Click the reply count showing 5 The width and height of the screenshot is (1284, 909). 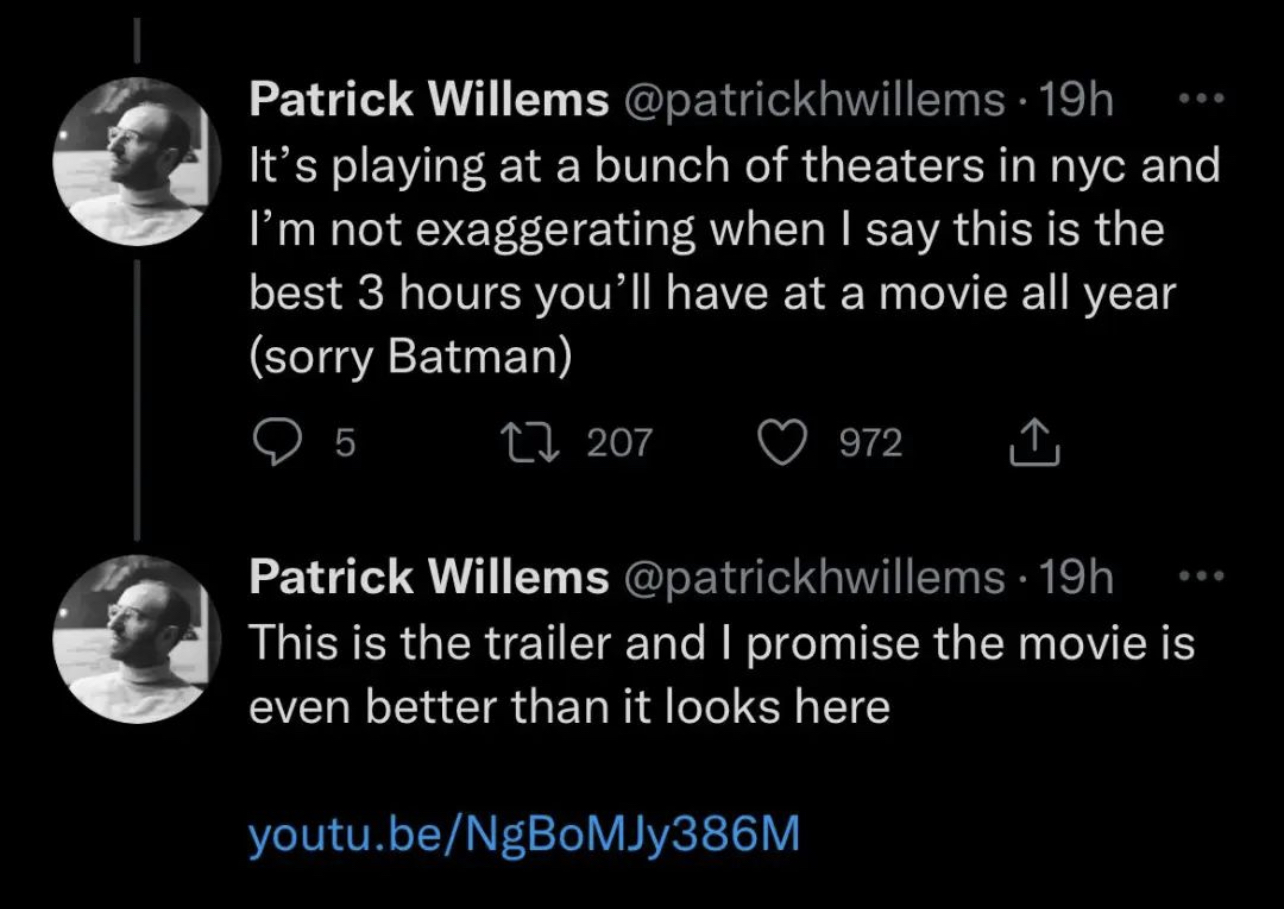point(342,442)
